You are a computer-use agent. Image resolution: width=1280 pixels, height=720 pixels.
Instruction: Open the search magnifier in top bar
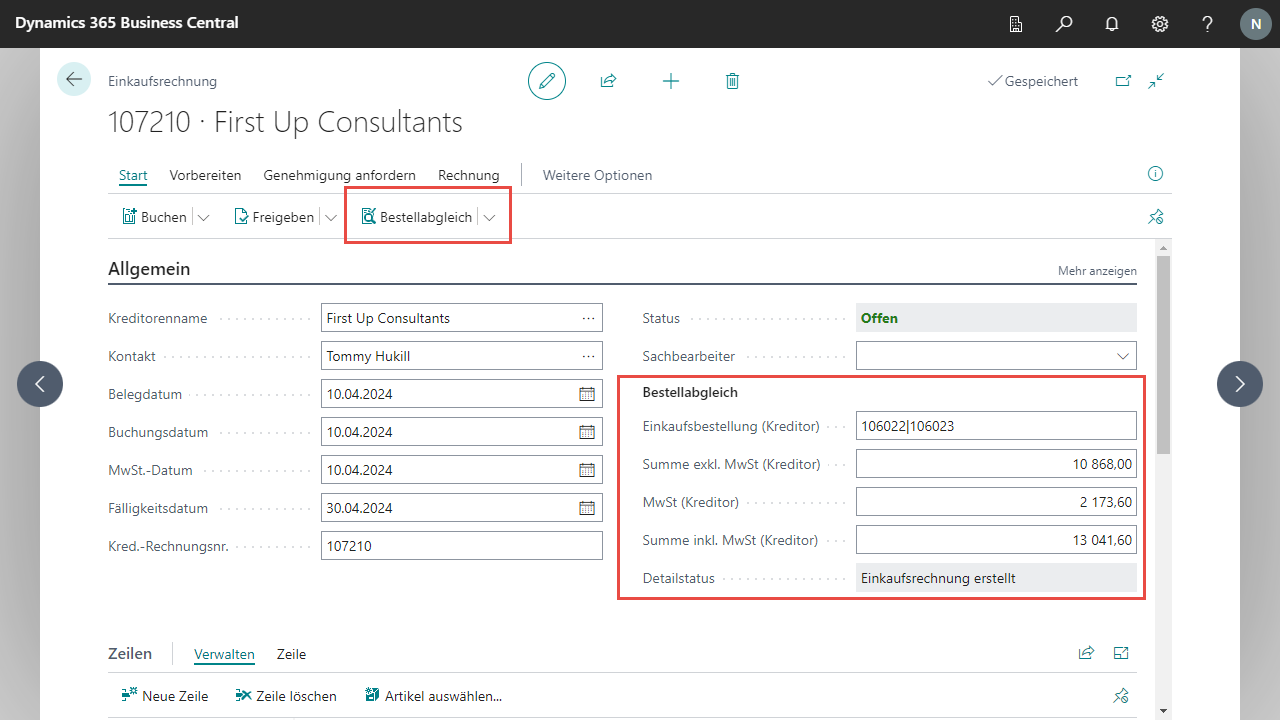click(x=1064, y=24)
